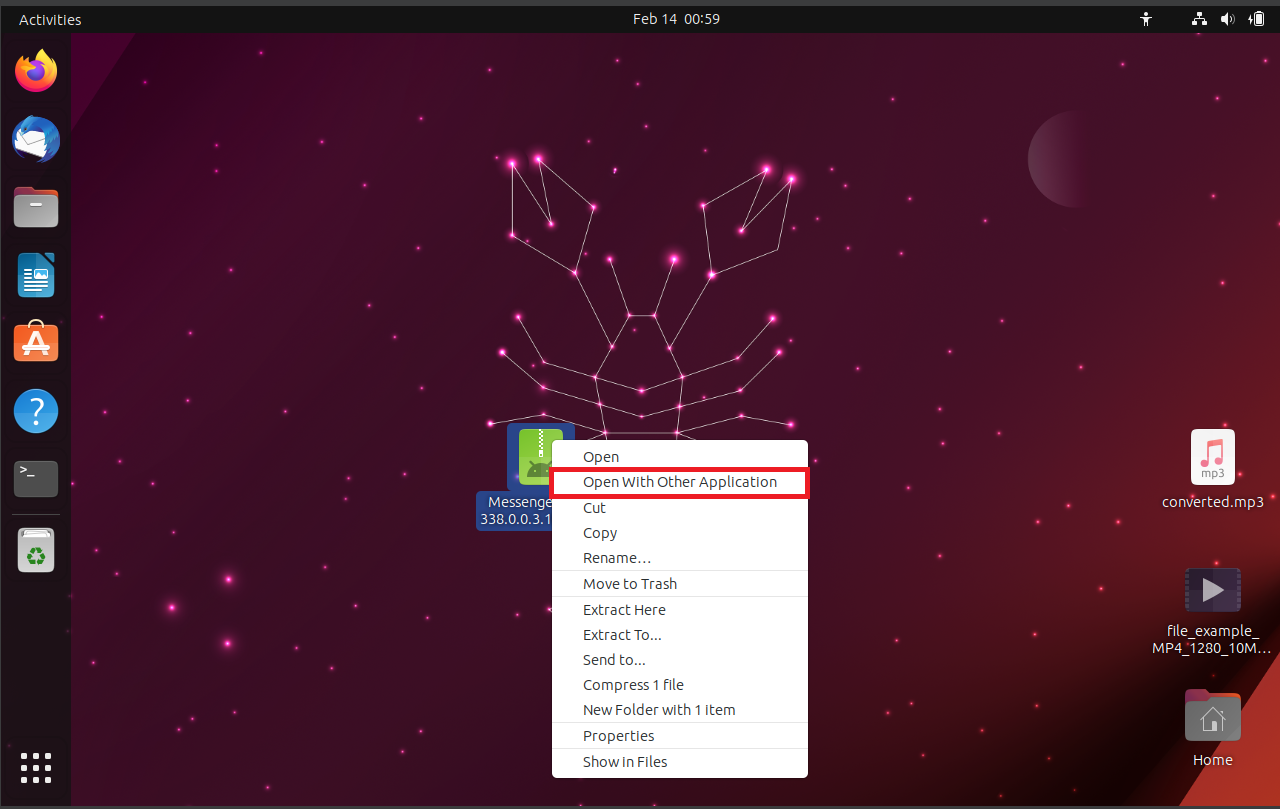
Task: Open the Files application in the dock
Action: (36, 207)
